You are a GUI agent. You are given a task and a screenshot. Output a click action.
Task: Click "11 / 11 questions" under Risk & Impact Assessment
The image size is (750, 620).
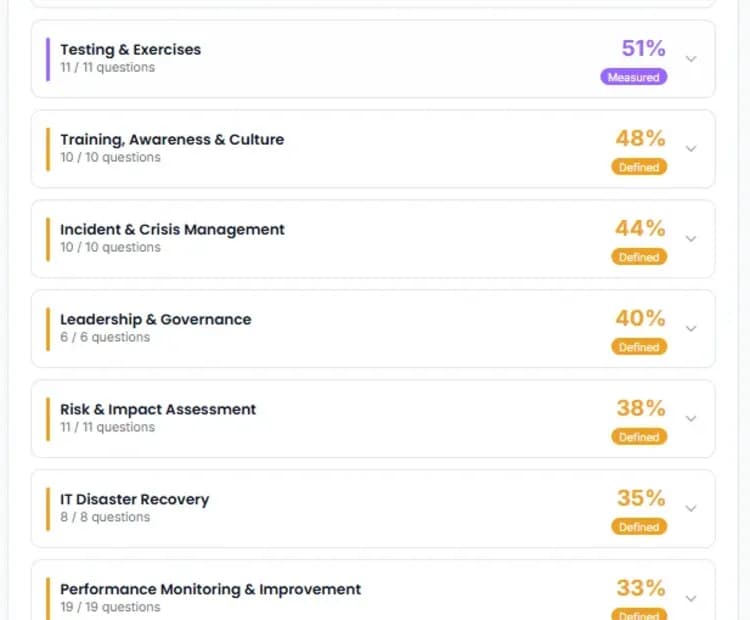point(107,427)
